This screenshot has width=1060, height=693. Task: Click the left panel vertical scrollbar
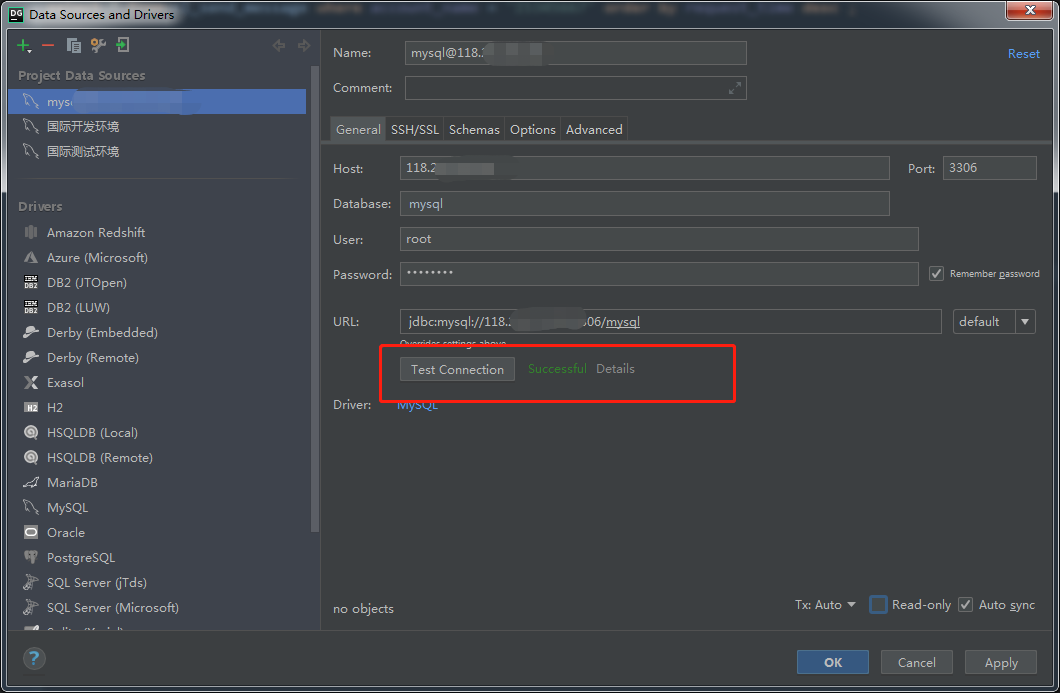coord(314,297)
